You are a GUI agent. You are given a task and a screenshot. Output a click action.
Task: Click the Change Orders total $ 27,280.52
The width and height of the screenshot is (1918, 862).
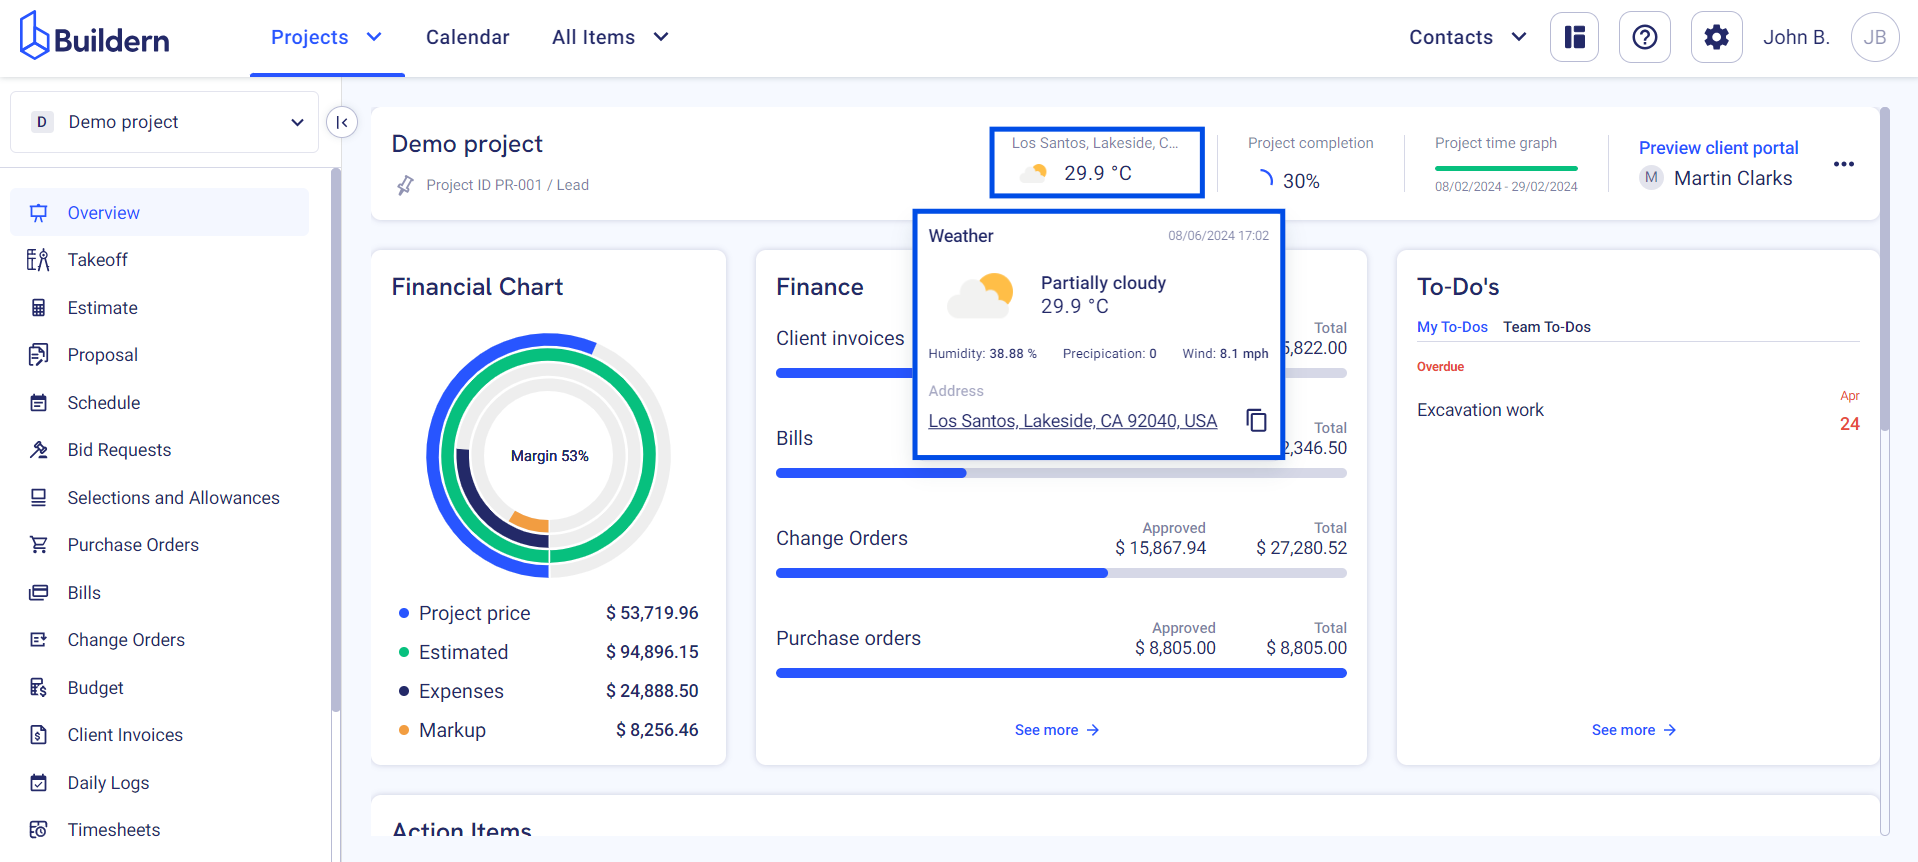(1301, 548)
